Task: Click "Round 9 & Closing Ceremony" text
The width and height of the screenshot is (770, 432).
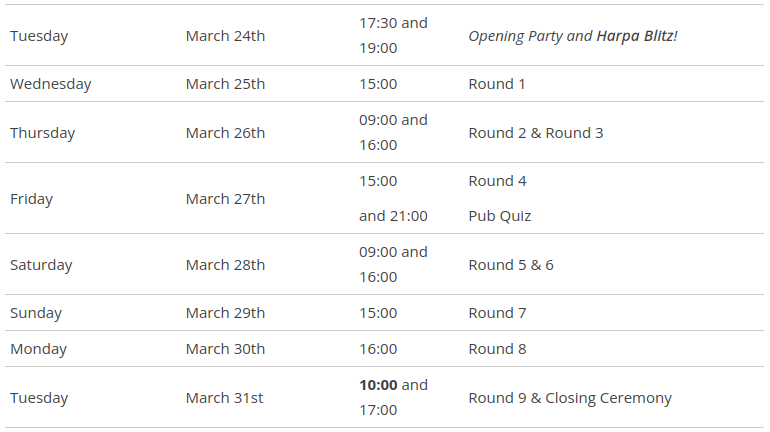Action: click(570, 398)
